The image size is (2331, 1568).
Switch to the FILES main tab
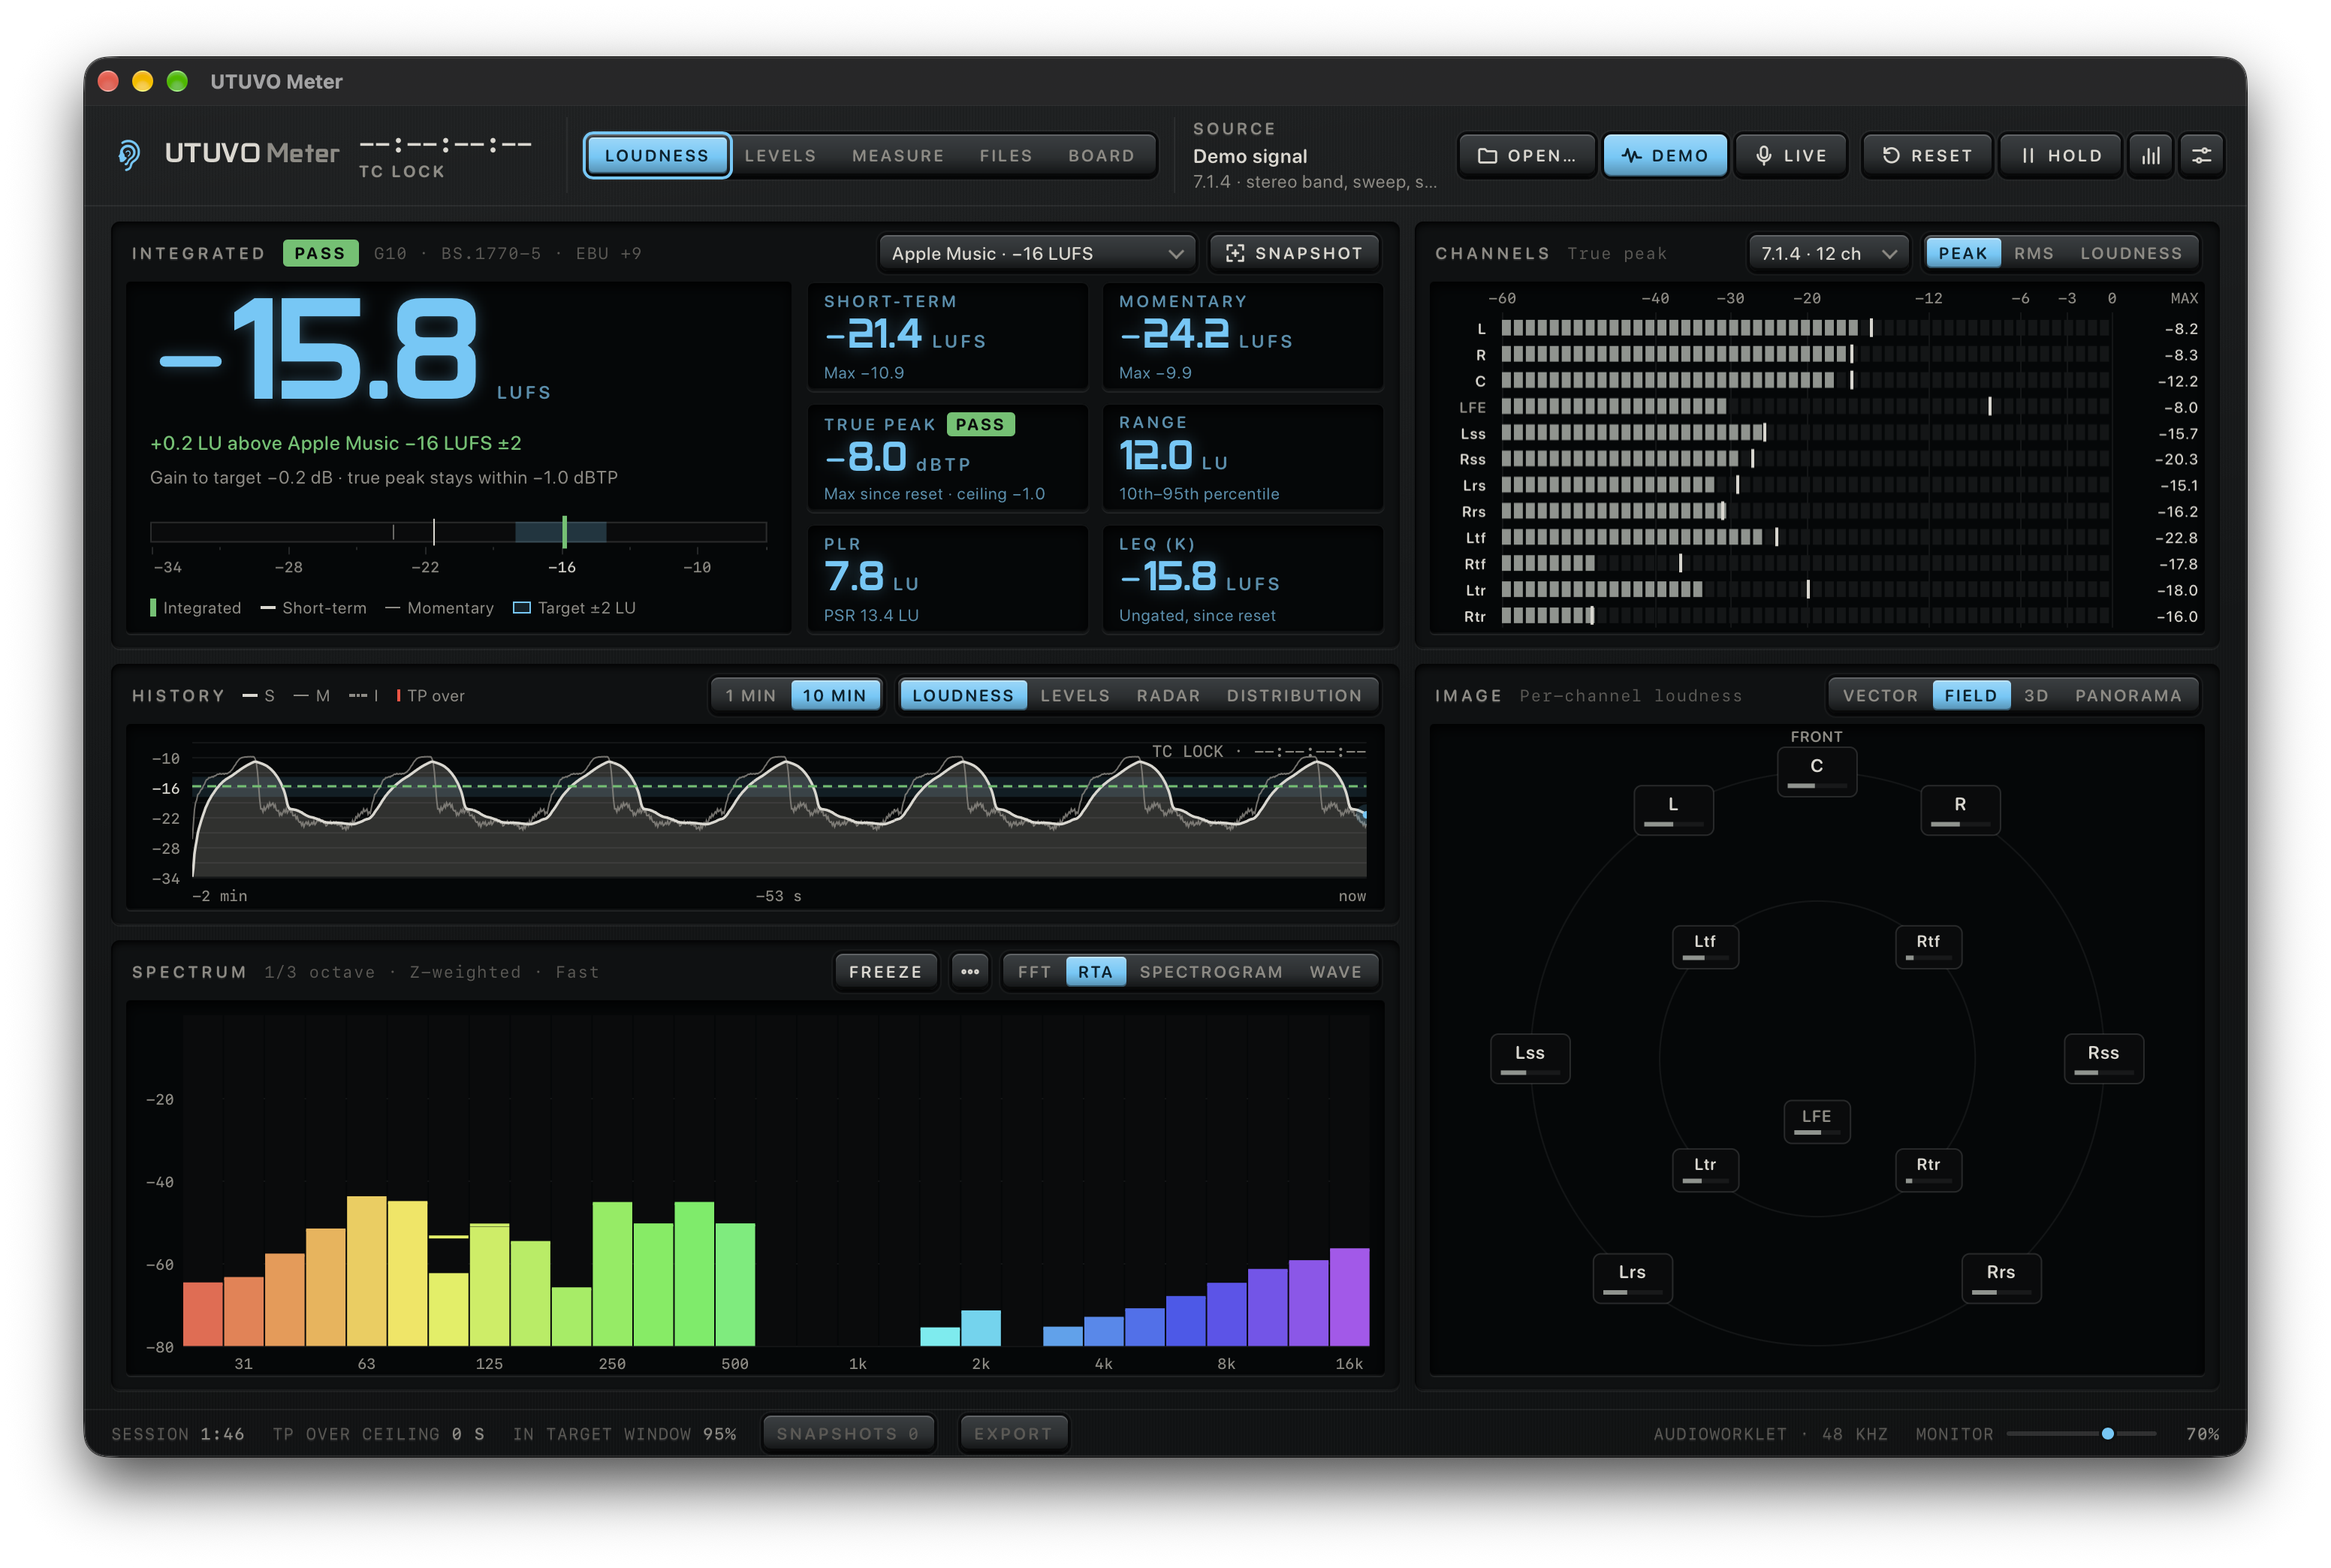pyautogui.click(x=1005, y=155)
